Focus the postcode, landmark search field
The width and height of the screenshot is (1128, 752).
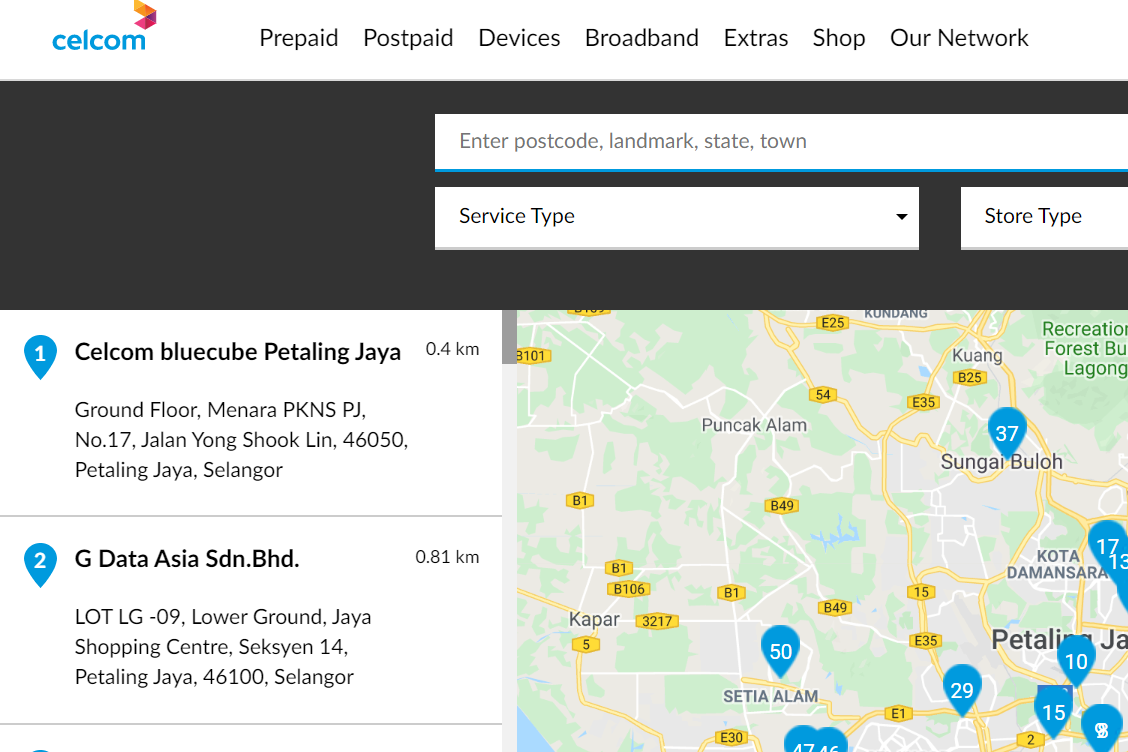coord(781,142)
